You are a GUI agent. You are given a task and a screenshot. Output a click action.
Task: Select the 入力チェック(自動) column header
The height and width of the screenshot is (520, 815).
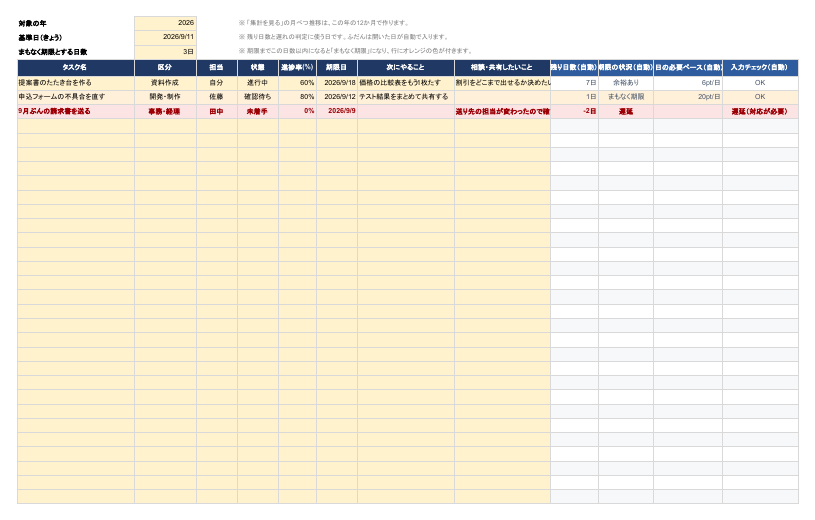pos(760,68)
